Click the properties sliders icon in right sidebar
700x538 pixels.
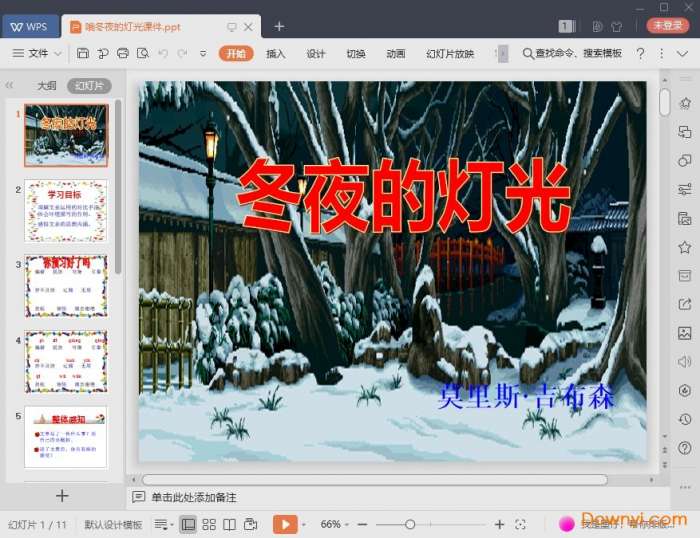point(685,189)
